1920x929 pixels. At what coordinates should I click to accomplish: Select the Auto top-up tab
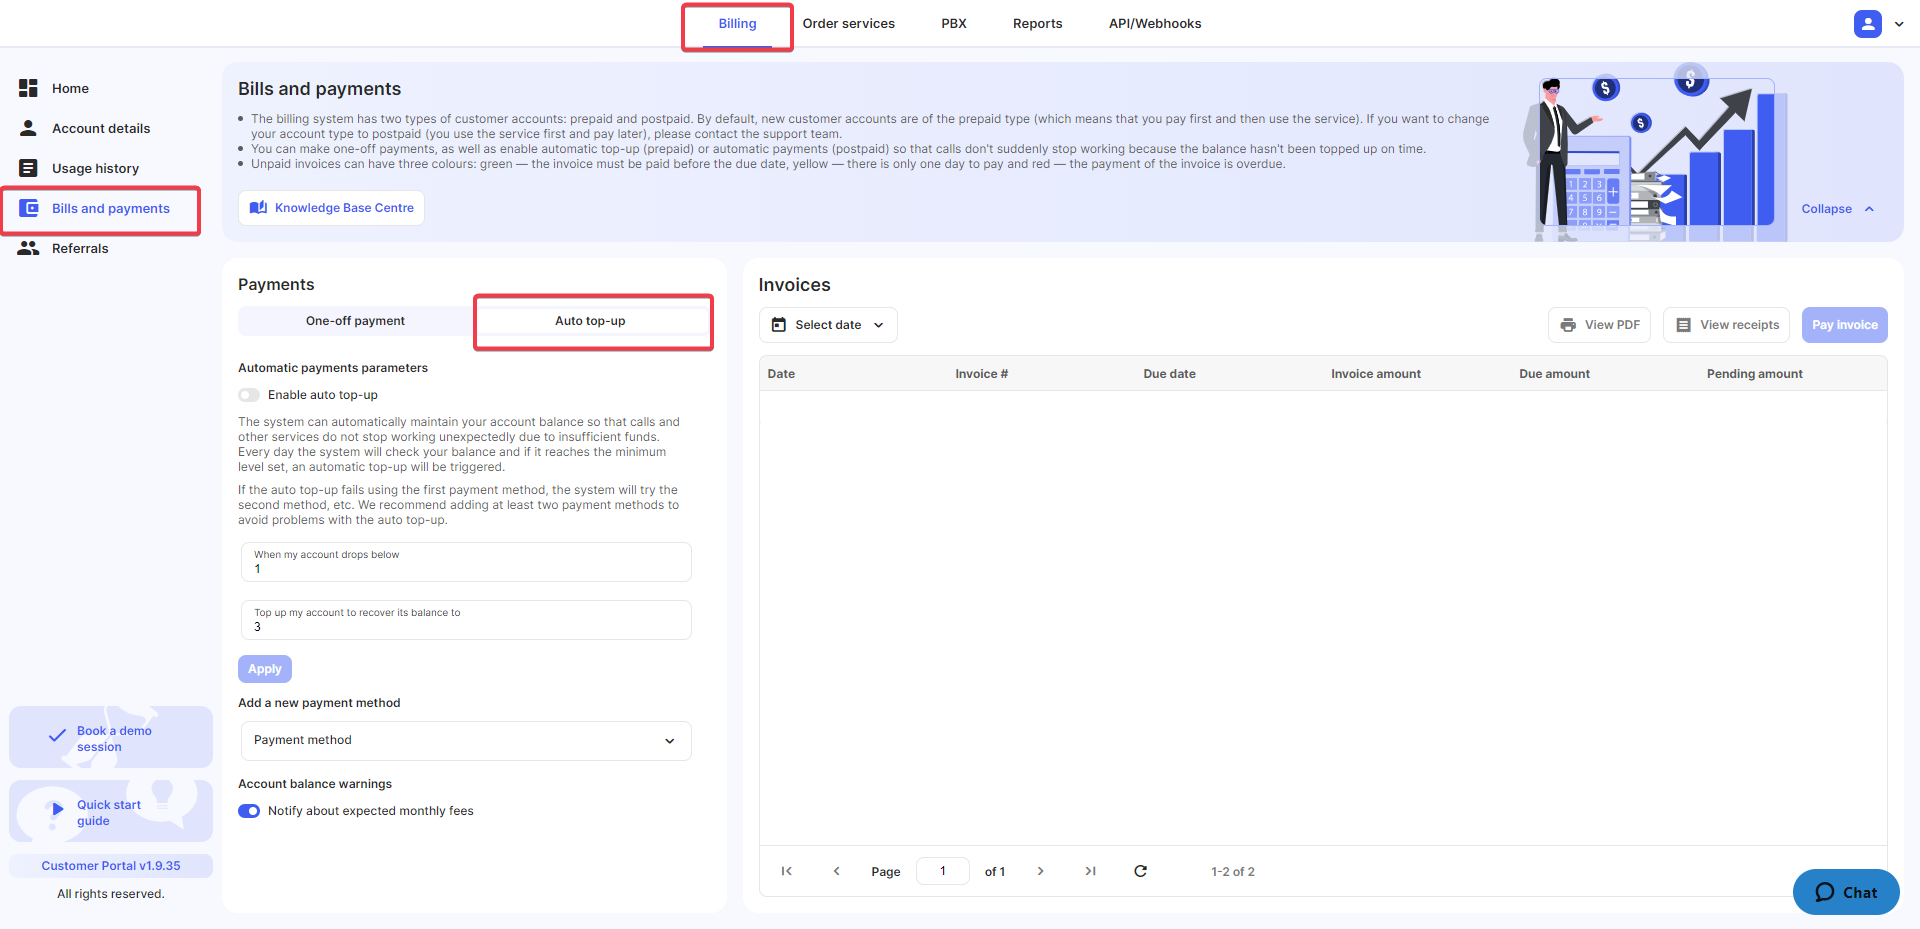point(590,321)
